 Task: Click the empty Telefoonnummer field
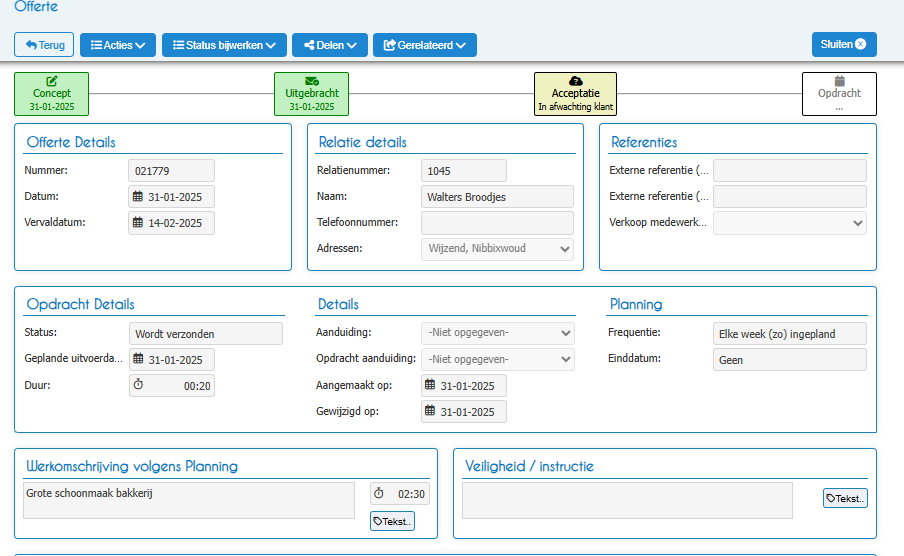497,223
